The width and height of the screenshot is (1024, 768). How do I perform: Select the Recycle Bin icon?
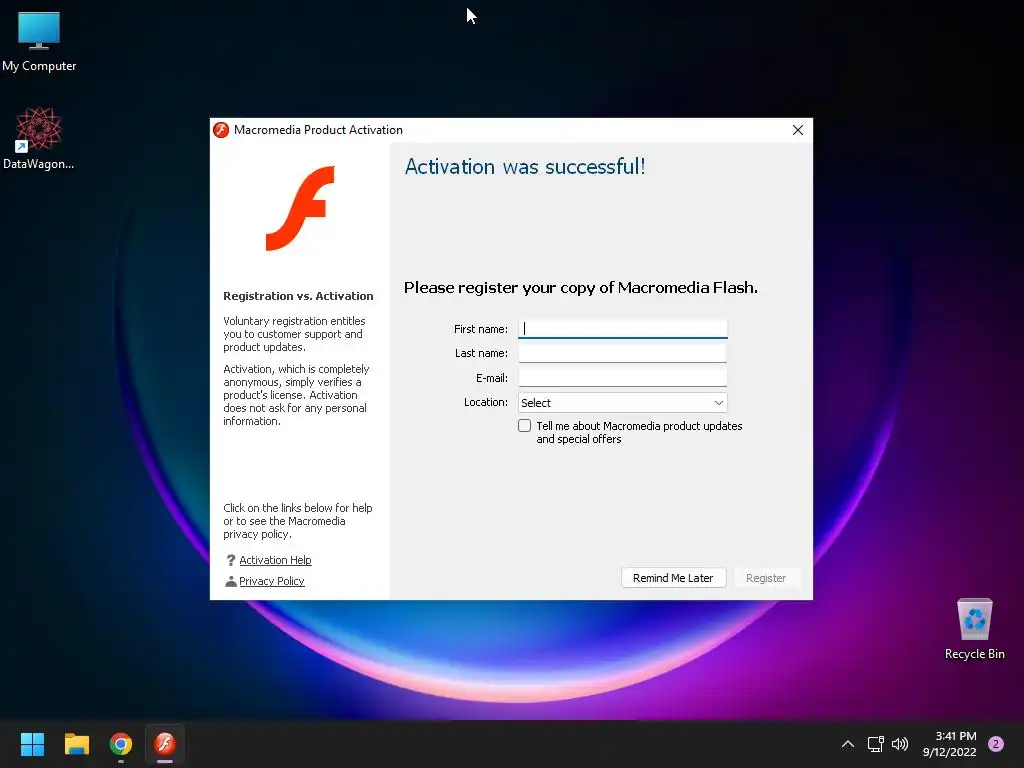tap(974, 629)
